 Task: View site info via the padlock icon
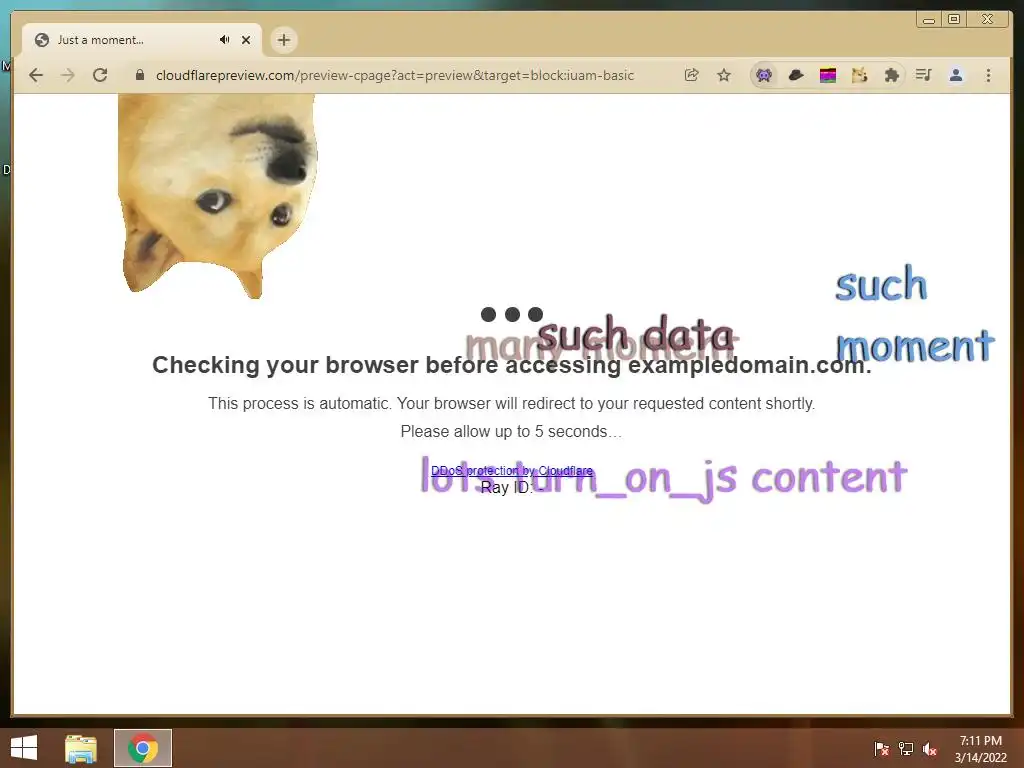pos(140,75)
